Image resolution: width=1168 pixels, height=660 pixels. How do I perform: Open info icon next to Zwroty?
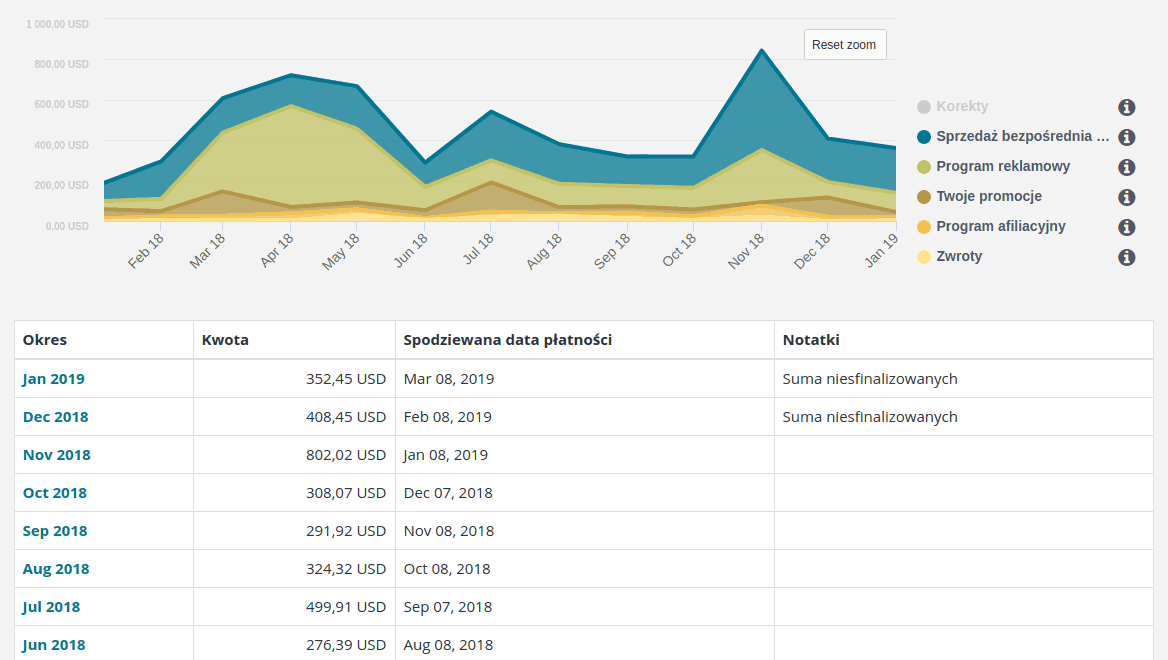tap(1126, 257)
